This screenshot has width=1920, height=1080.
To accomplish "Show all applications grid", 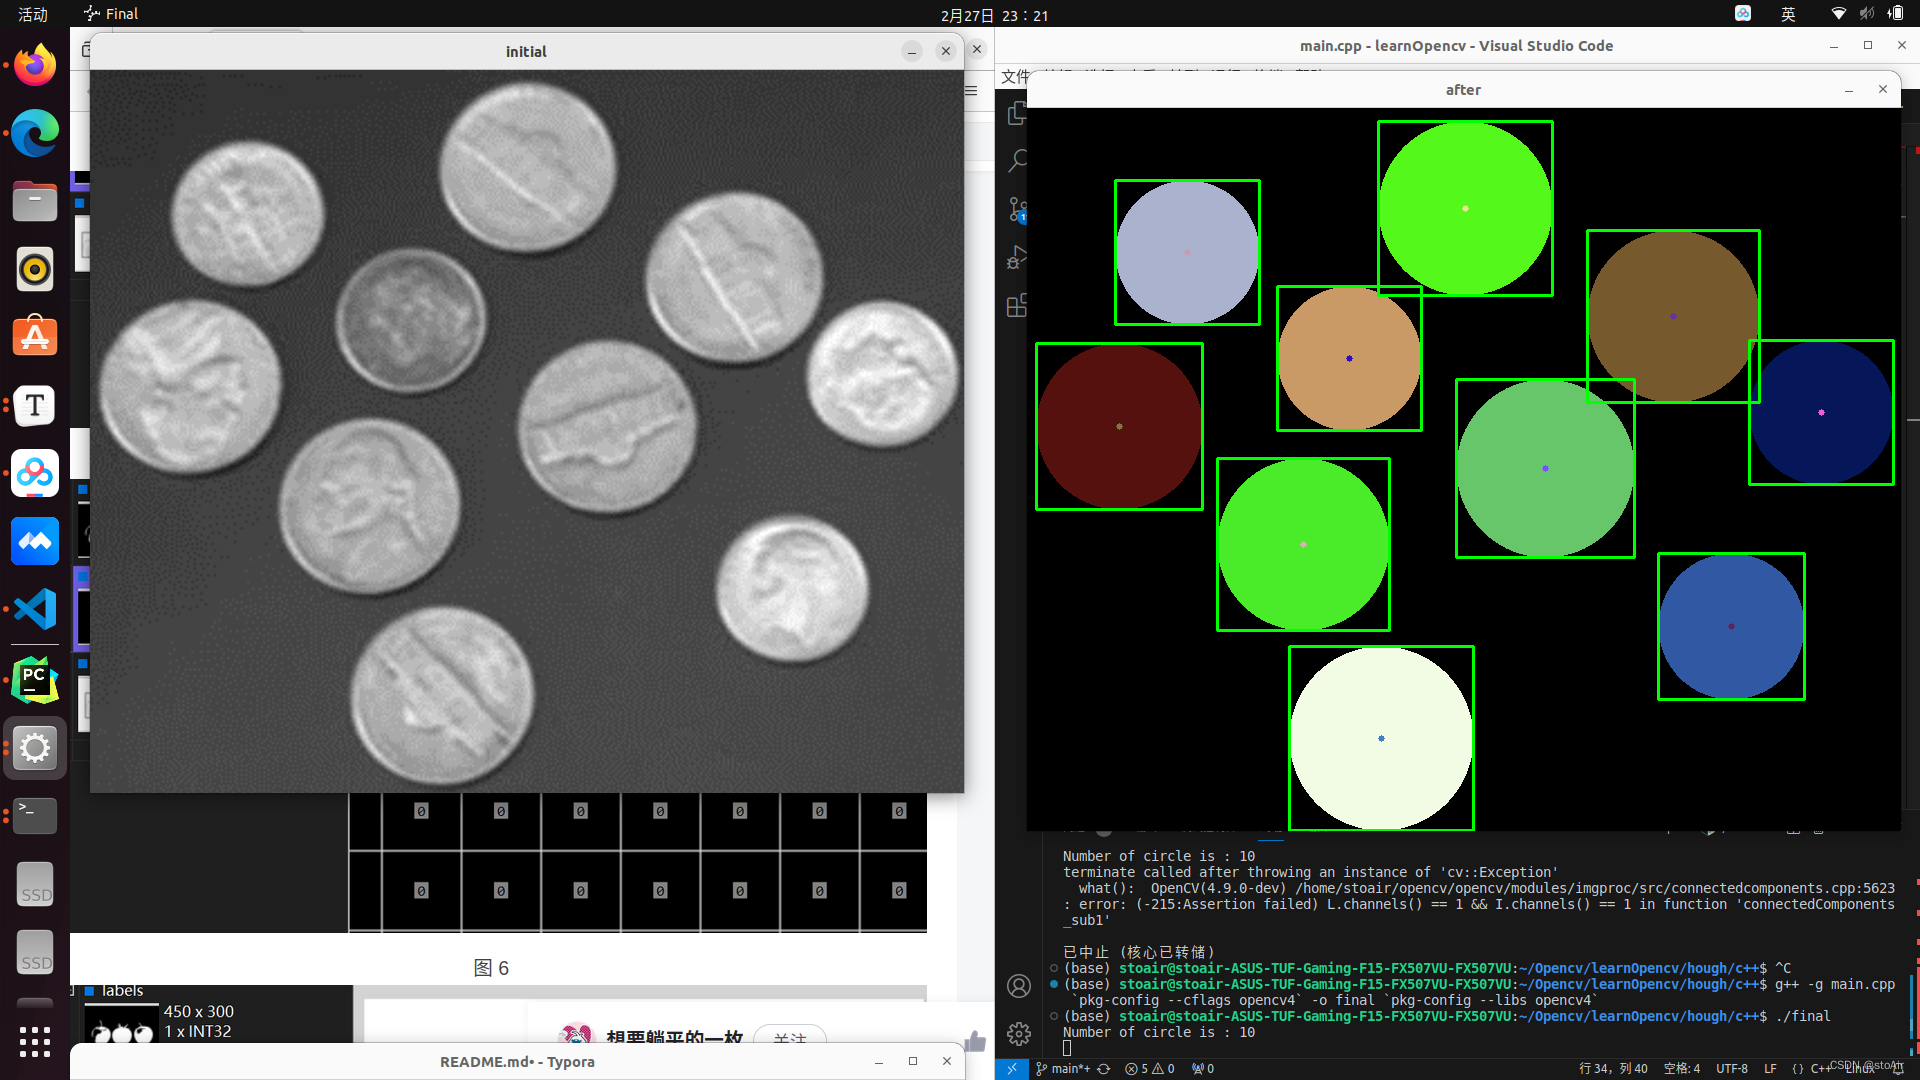I will (x=35, y=1041).
